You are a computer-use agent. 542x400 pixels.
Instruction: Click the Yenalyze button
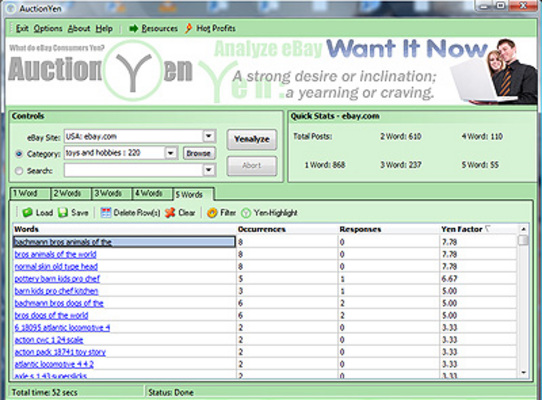(252, 139)
